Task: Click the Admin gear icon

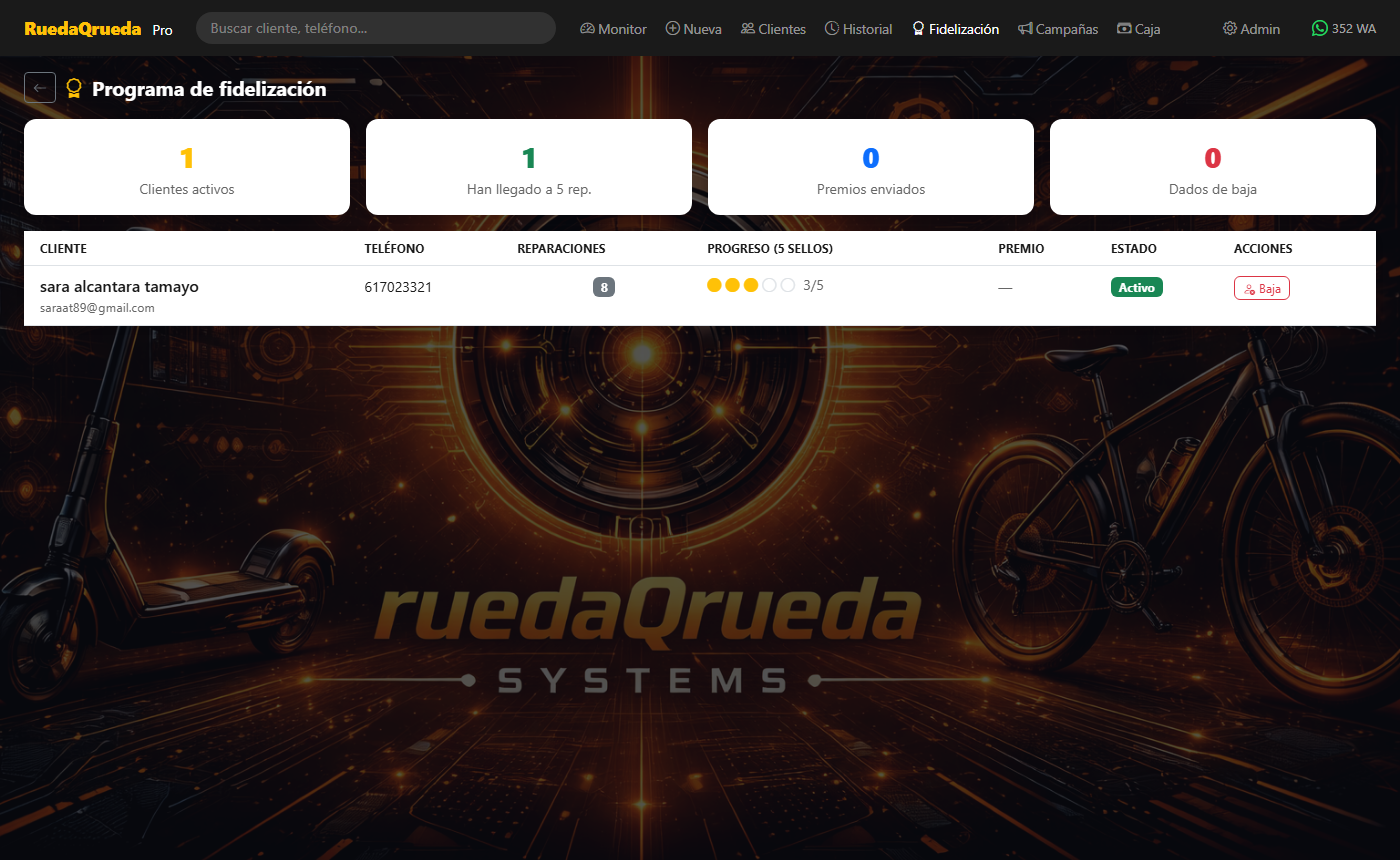Action: pos(1229,29)
